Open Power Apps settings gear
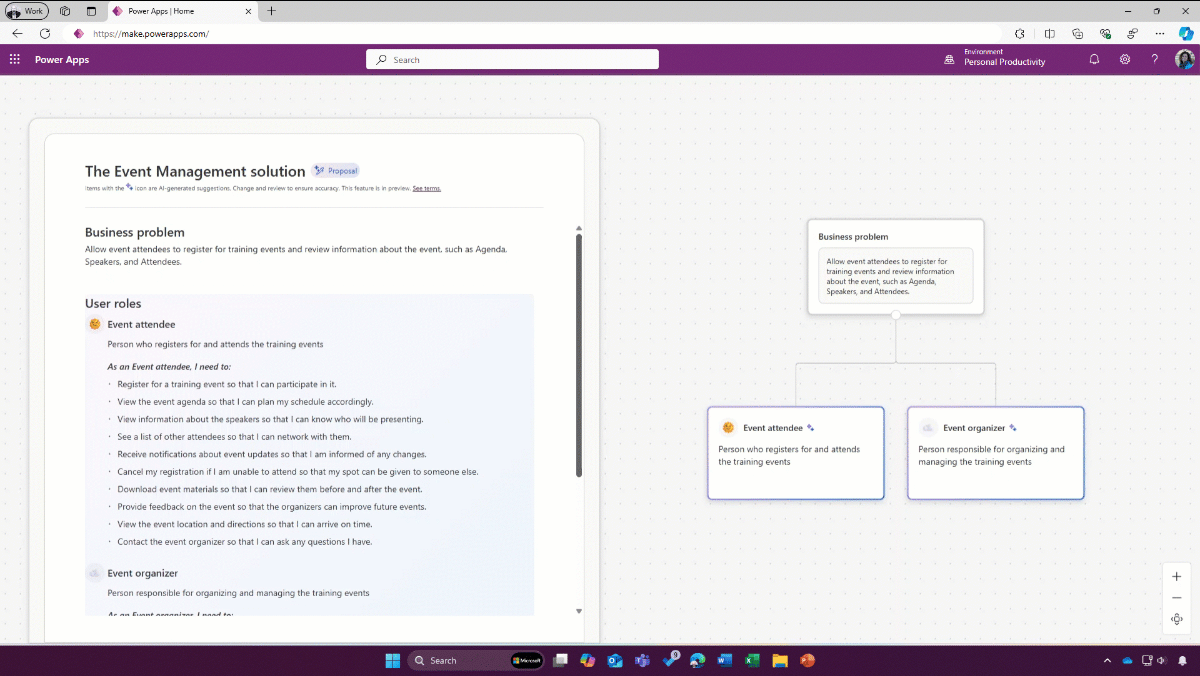1200x676 pixels. [x=1125, y=60]
